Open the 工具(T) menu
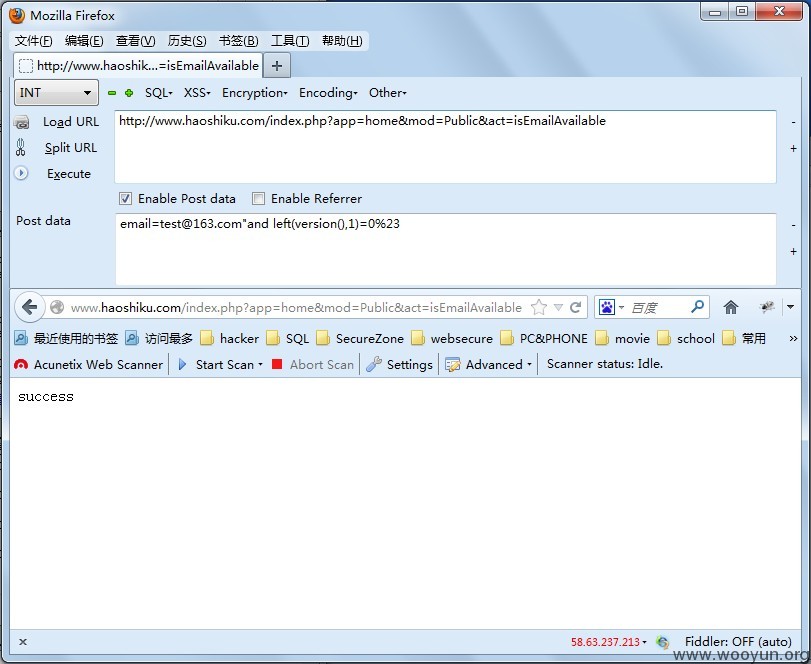The height and width of the screenshot is (664, 811). (290, 41)
